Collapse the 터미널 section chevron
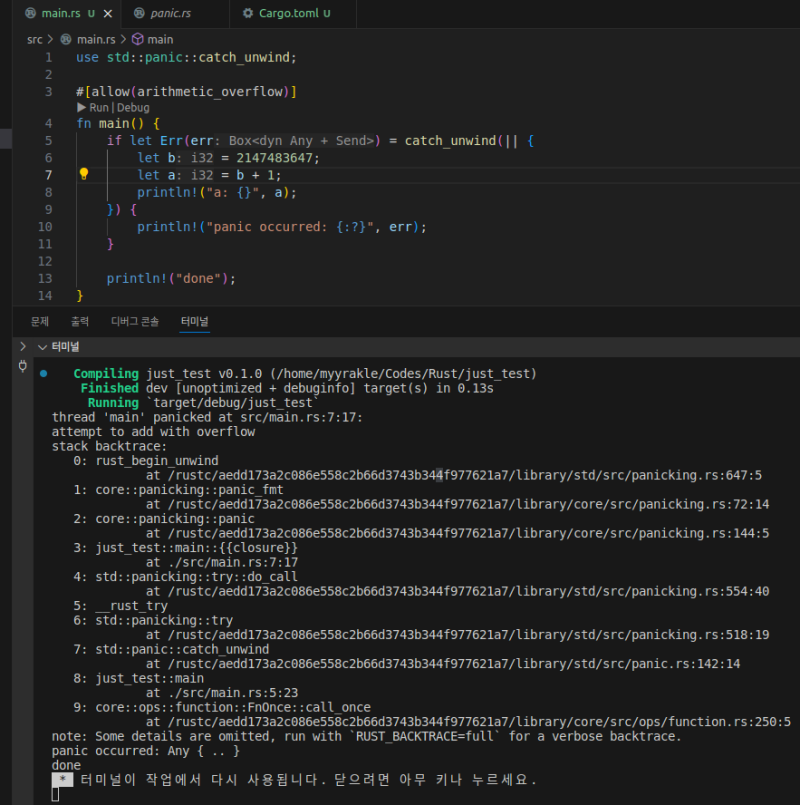The height and width of the screenshot is (805, 800). tap(42, 346)
